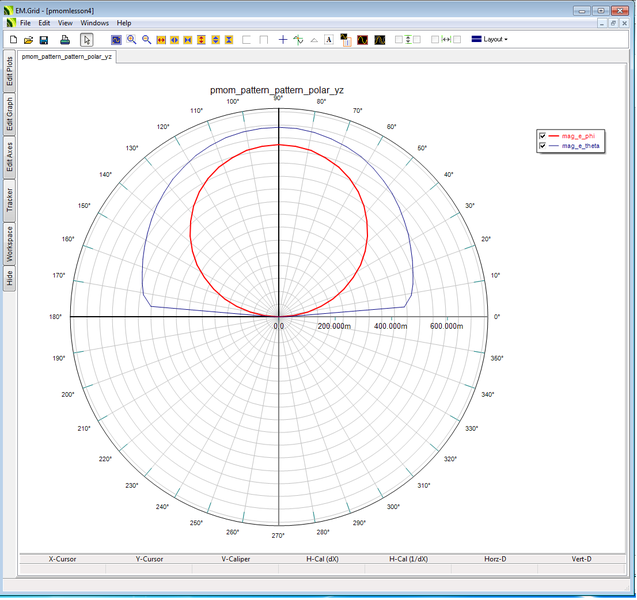Click the red mag_e_phi legend line

[x=556, y=135]
